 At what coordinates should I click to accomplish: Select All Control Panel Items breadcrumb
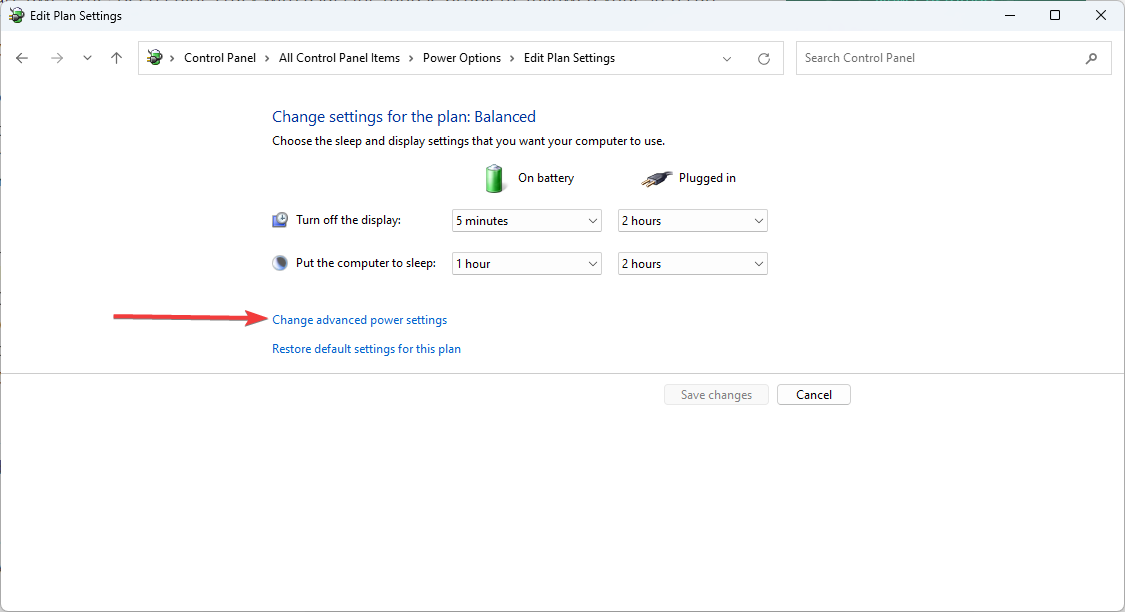coord(339,58)
